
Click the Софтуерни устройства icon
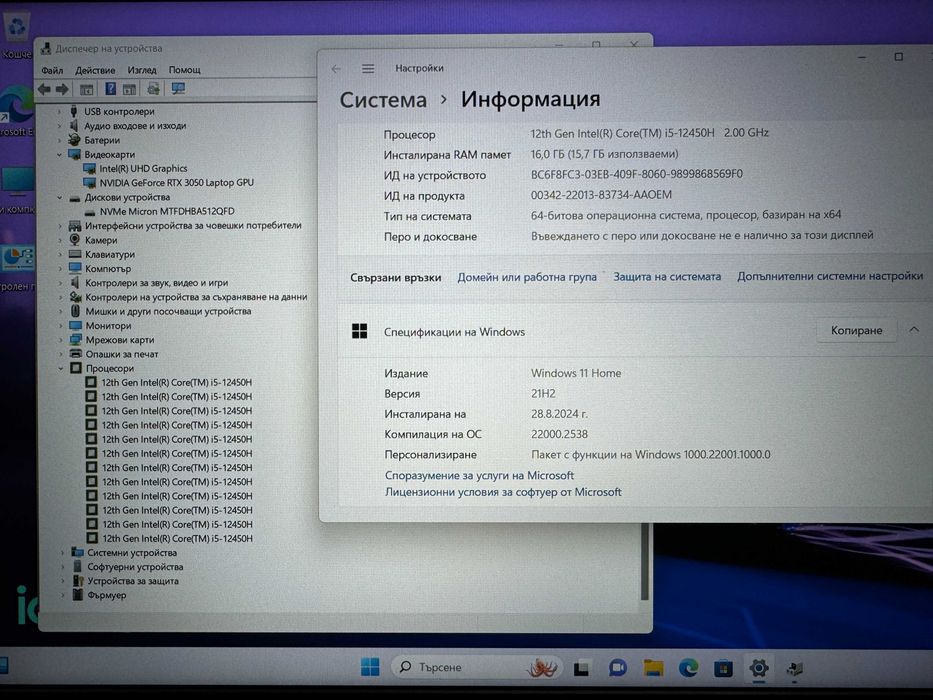point(77,567)
